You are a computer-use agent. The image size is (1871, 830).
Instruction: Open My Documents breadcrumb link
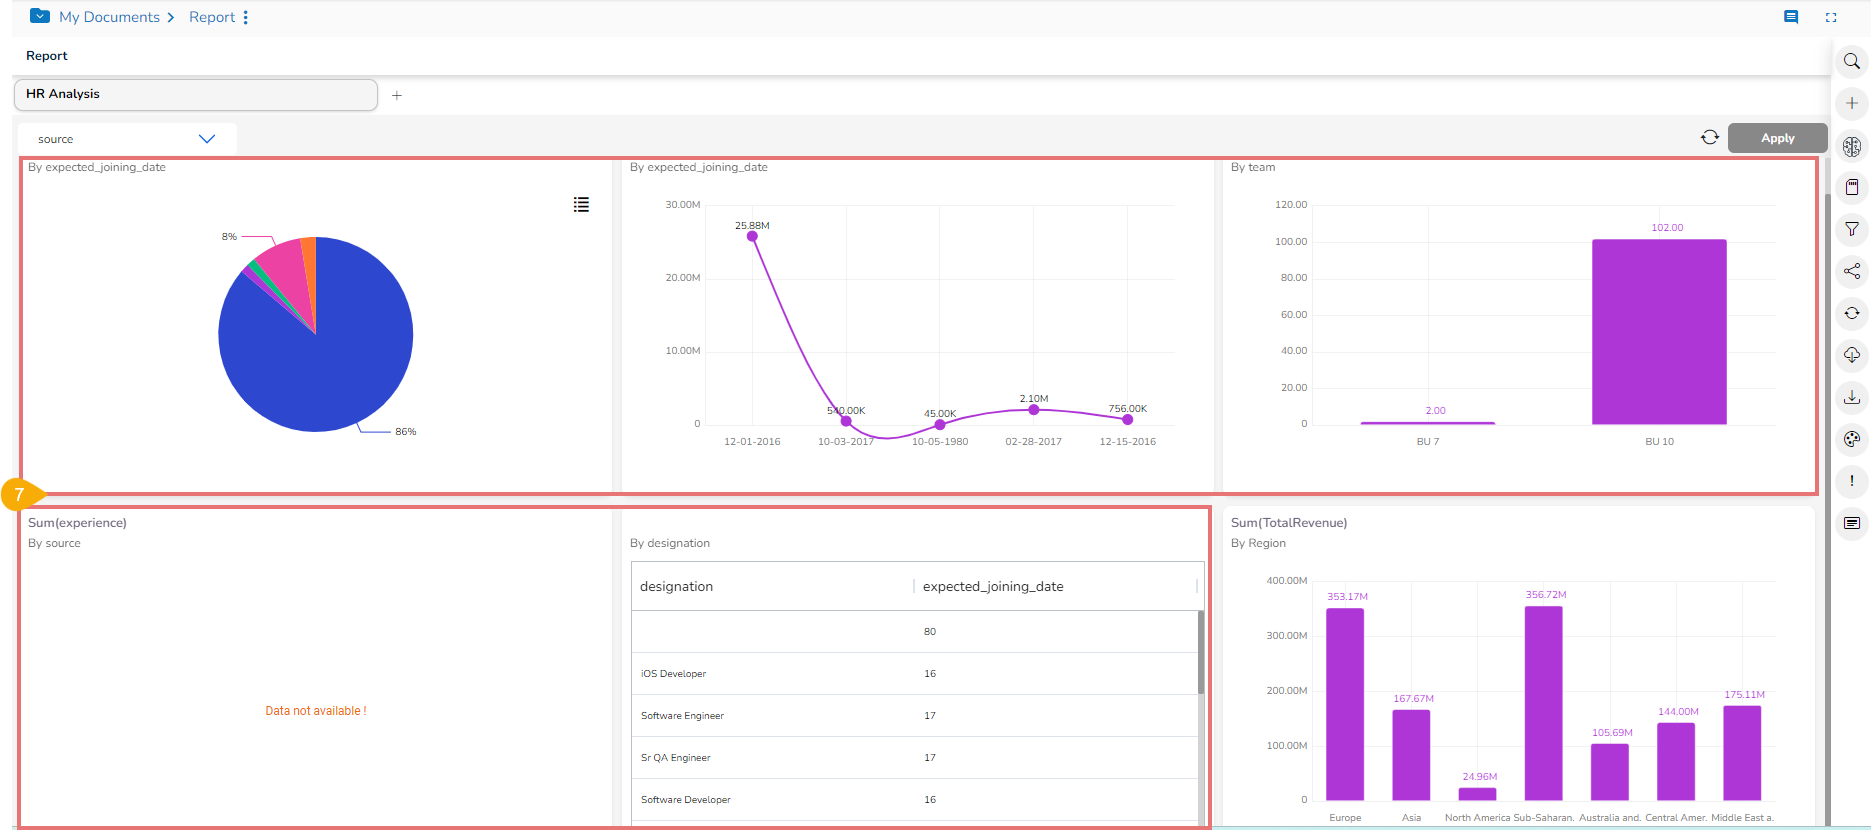pos(109,17)
